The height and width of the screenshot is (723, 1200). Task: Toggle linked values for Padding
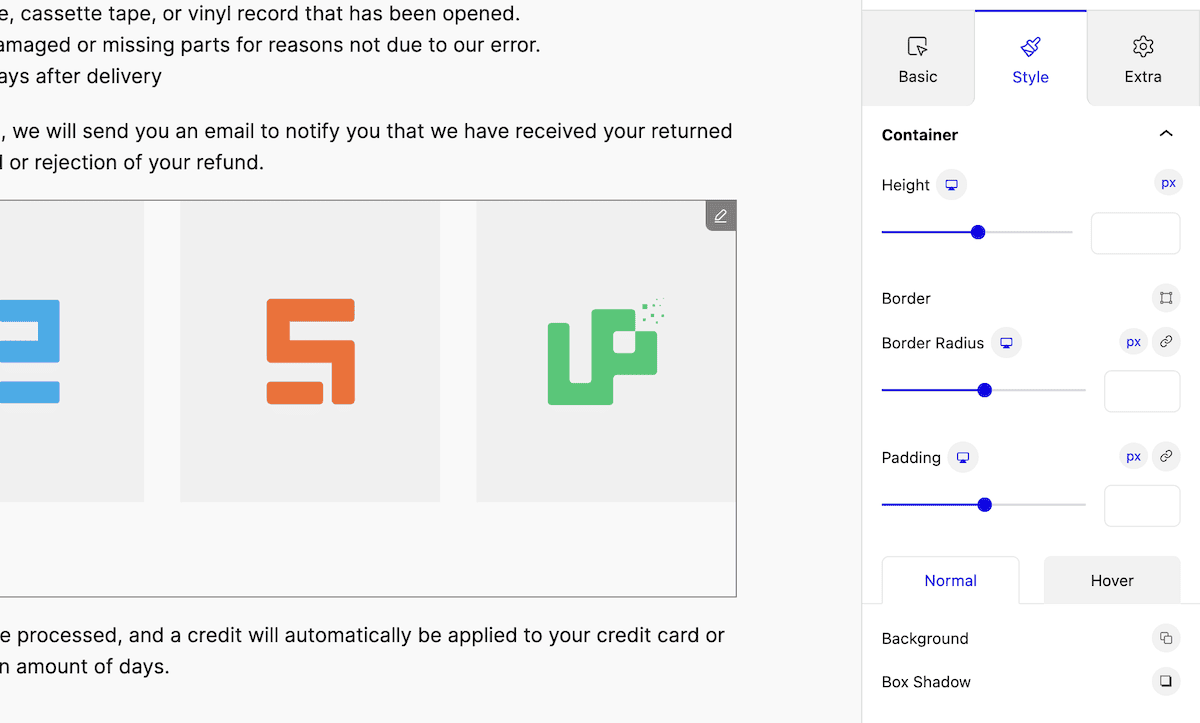1166,457
